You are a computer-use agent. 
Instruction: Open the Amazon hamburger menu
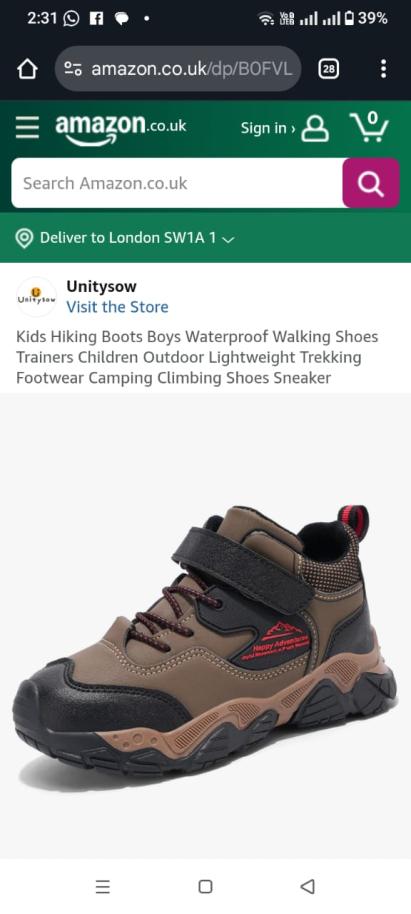pyautogui.click(x=27, y=127)
